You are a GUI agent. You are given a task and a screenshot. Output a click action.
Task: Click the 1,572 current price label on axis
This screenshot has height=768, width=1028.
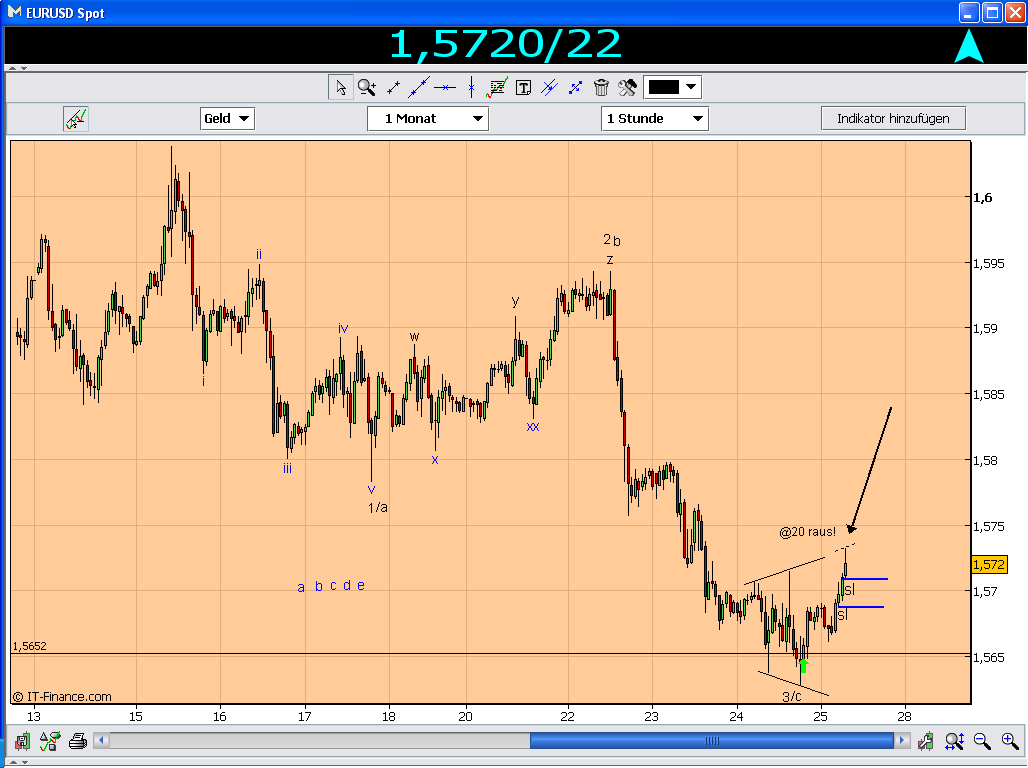989,565
